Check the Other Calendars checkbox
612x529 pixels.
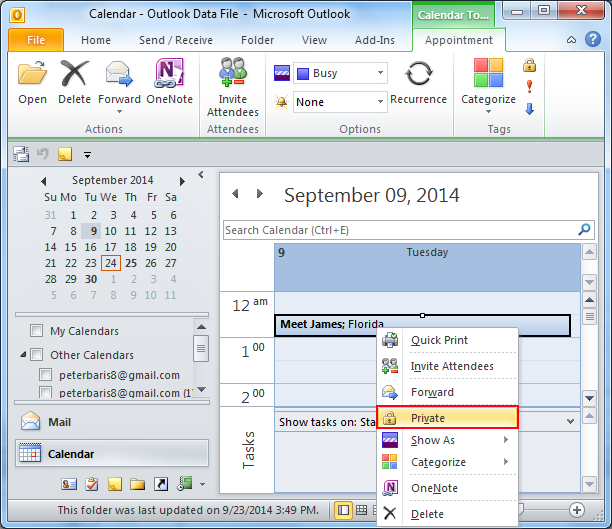(37, 354)
